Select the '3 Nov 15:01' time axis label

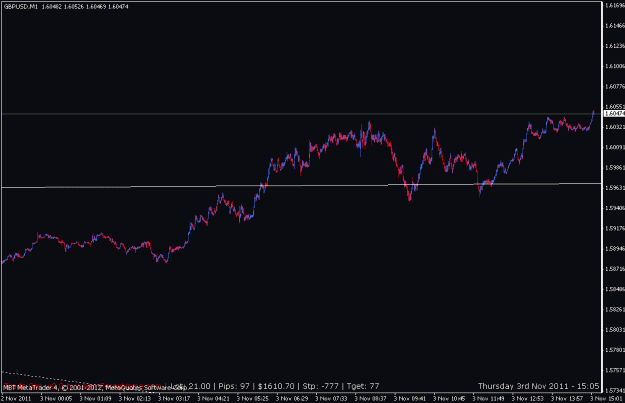pos(607,398)
